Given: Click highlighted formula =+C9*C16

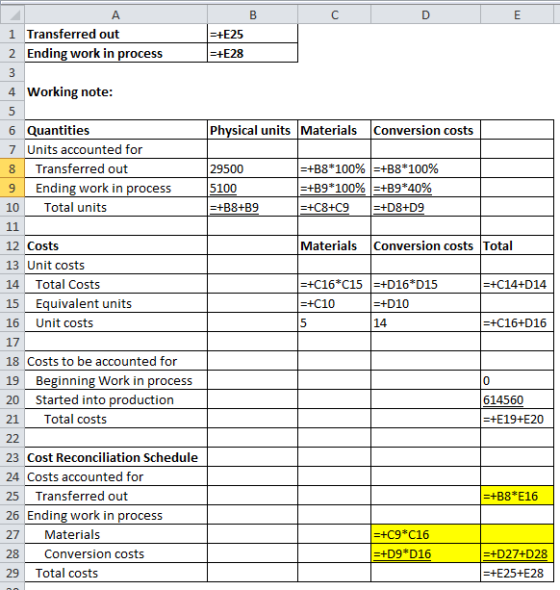Looking at the screenshot, I should click(425, 534).
